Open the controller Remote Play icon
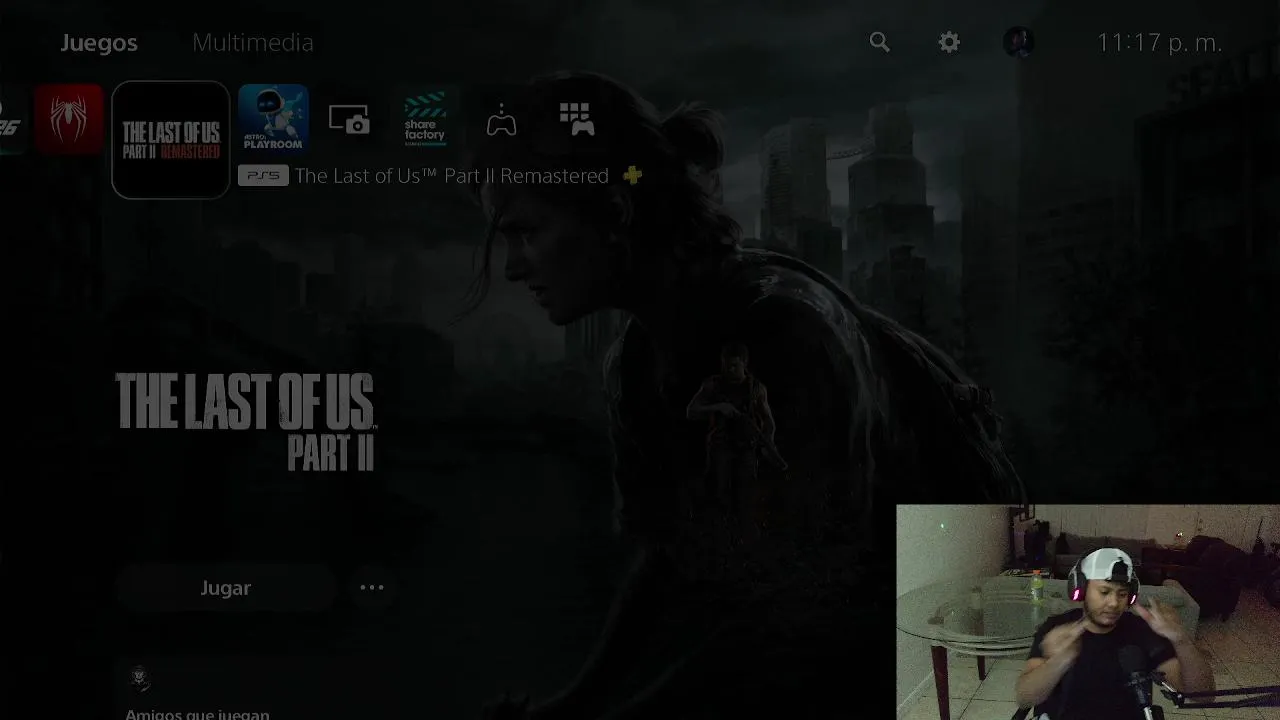The height and width of the screenshot is (720, 1280). coord(501,121)
